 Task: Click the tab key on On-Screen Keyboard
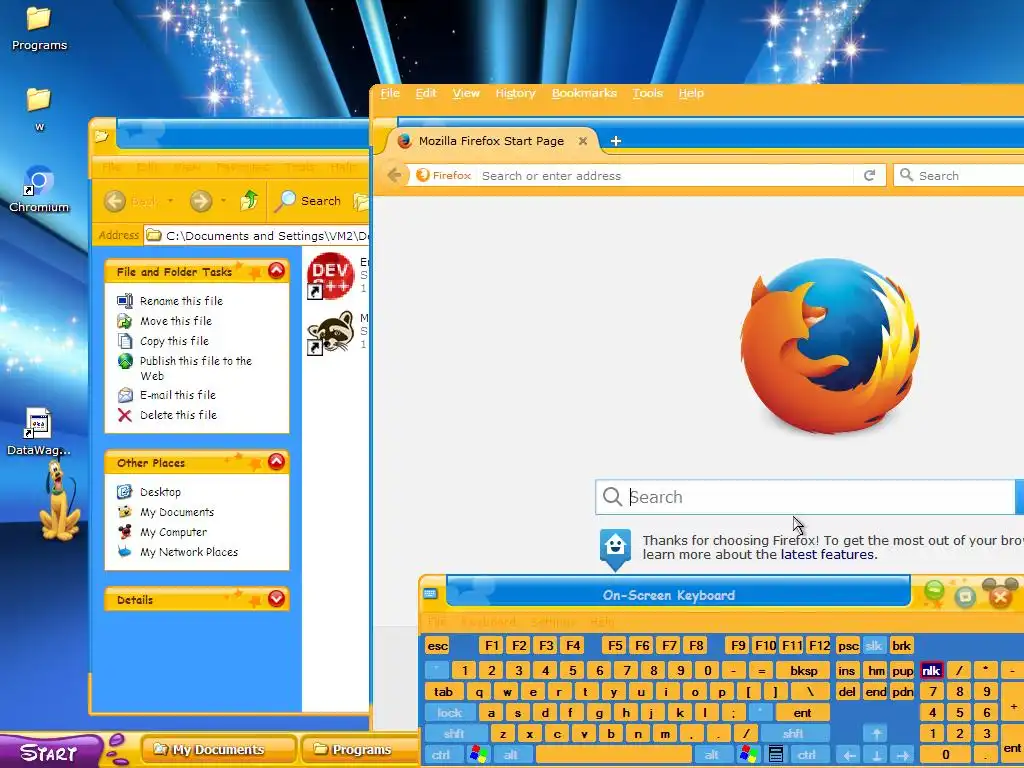coord(443,692)
